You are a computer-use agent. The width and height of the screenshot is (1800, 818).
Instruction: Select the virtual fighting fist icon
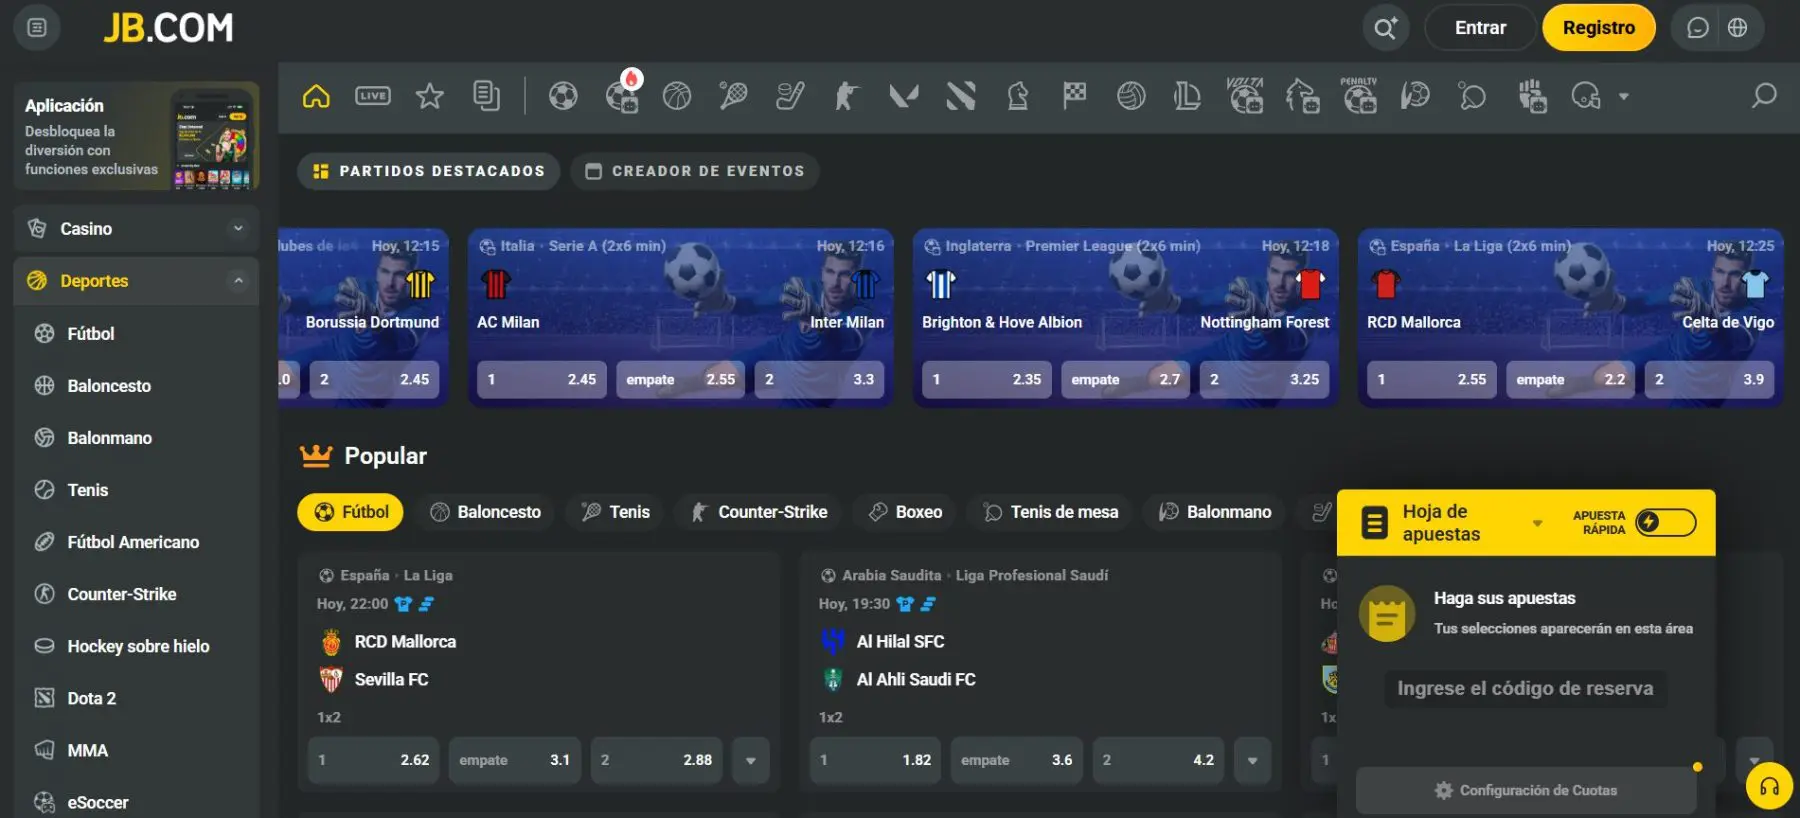click(x=1532, y=96)
